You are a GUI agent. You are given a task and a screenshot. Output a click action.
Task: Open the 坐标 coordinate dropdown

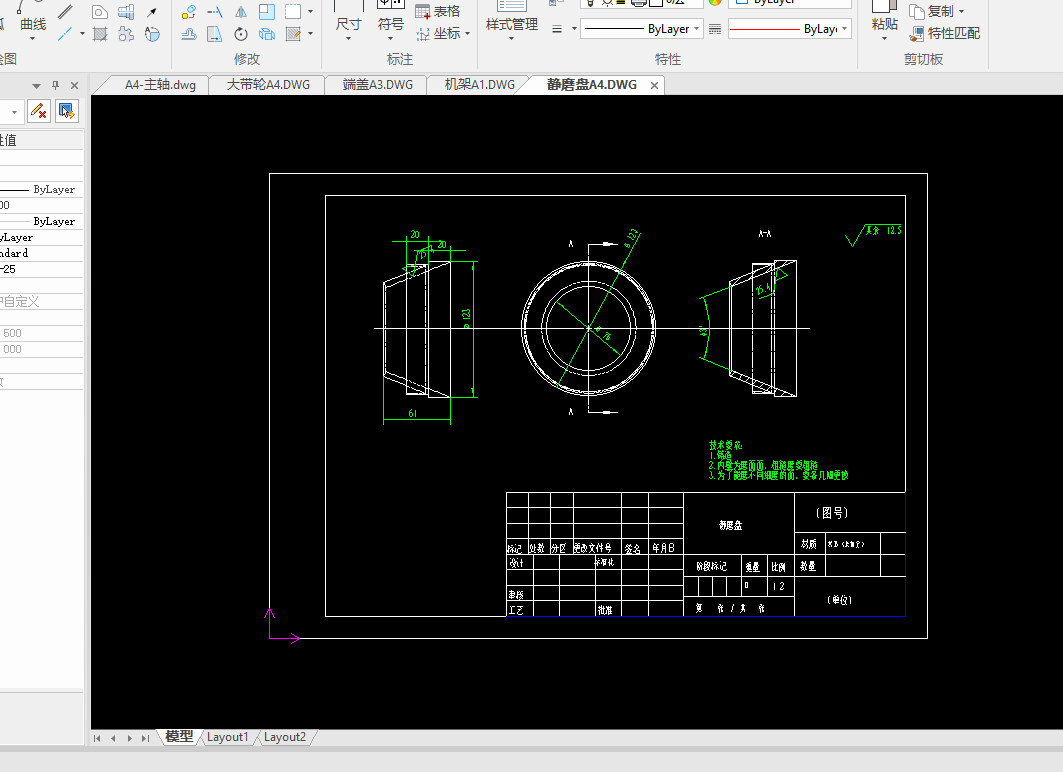click(x=468, y=34)
